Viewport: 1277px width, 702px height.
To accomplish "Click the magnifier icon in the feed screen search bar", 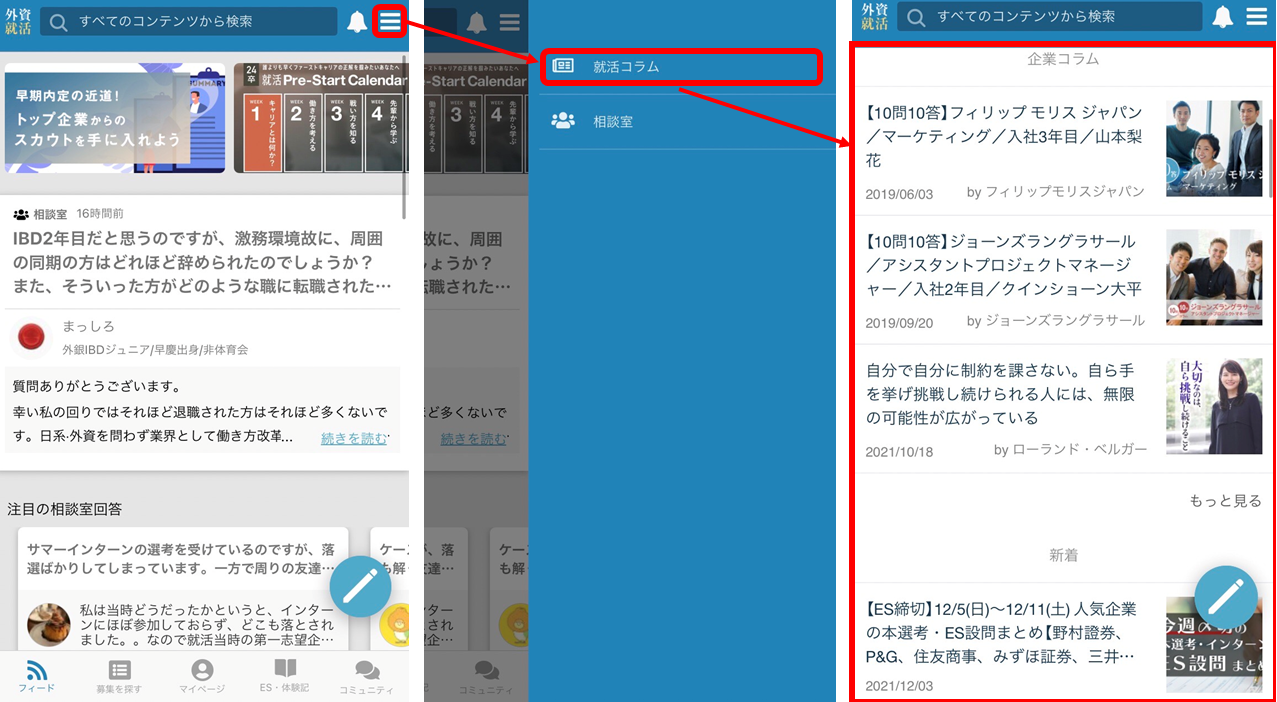I will click(x=59, y=22).
